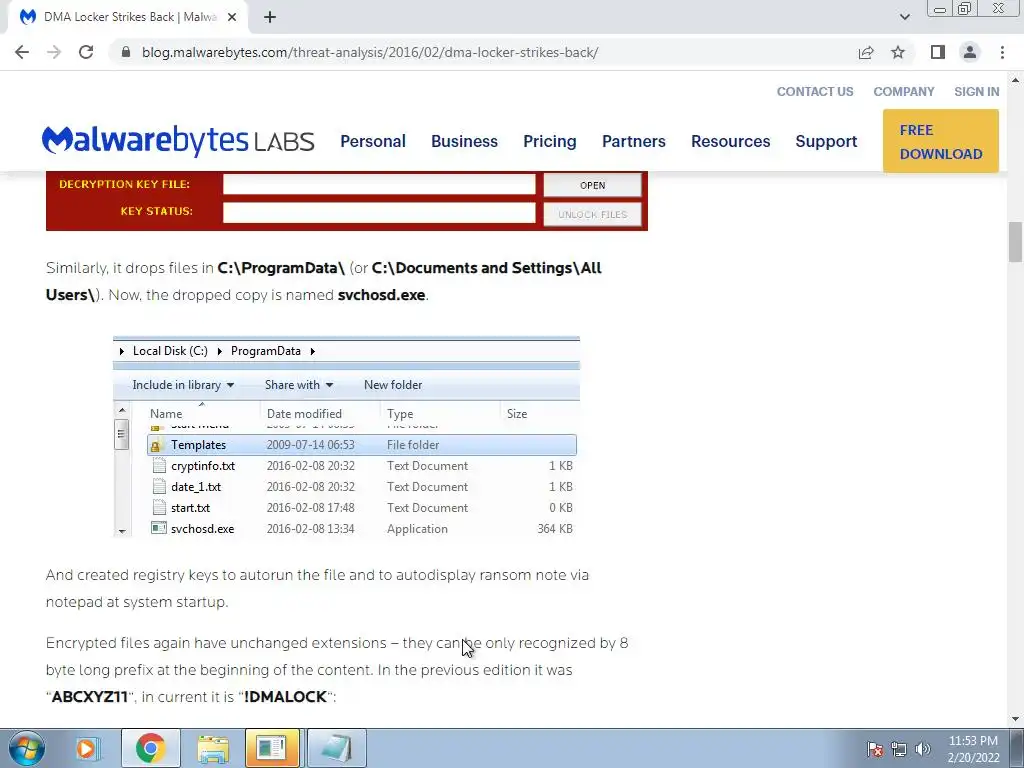This screenshot has height=768, width=1024.
Task: Open the CONTACT US link
Action: pos(815,91)
